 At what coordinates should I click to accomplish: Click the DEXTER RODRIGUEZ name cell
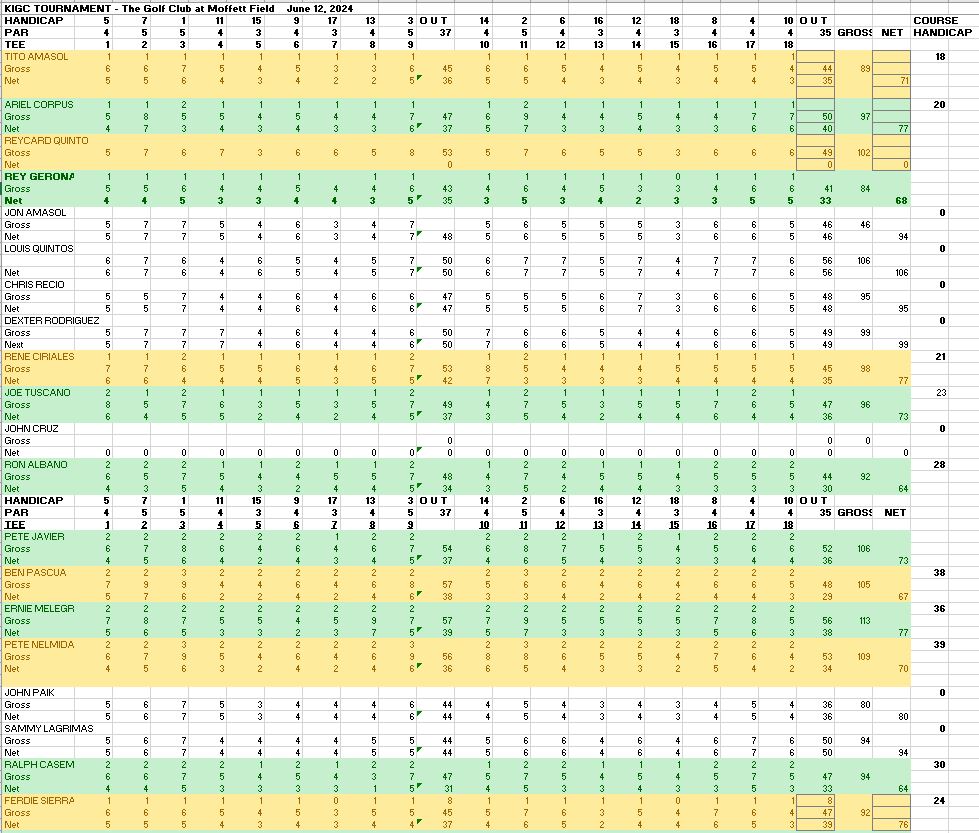[x=51, y=321]
